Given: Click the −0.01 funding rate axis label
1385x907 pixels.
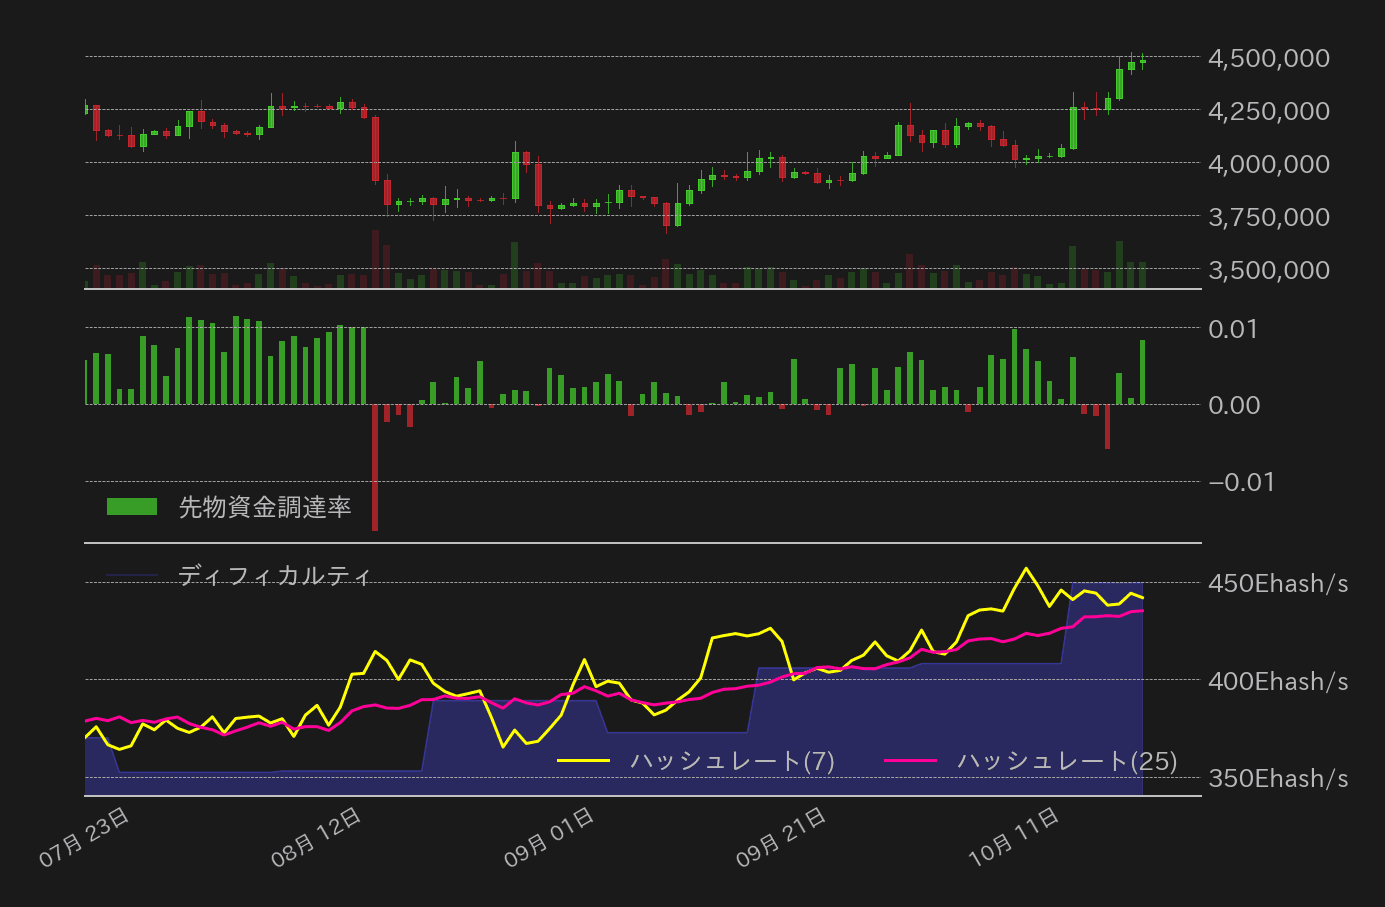Looking at the screenshot, I should click(1241, 482).
